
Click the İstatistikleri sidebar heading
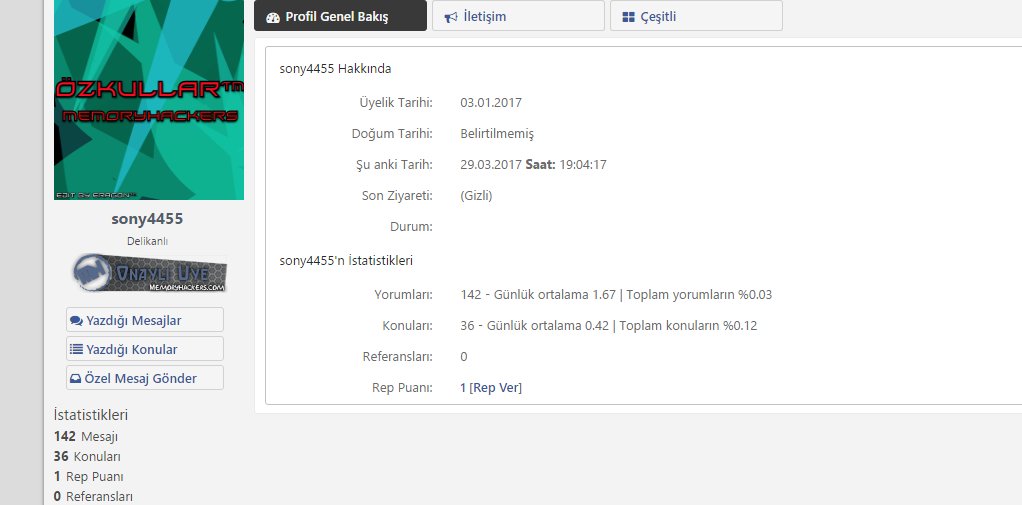(x=91, y=415)
